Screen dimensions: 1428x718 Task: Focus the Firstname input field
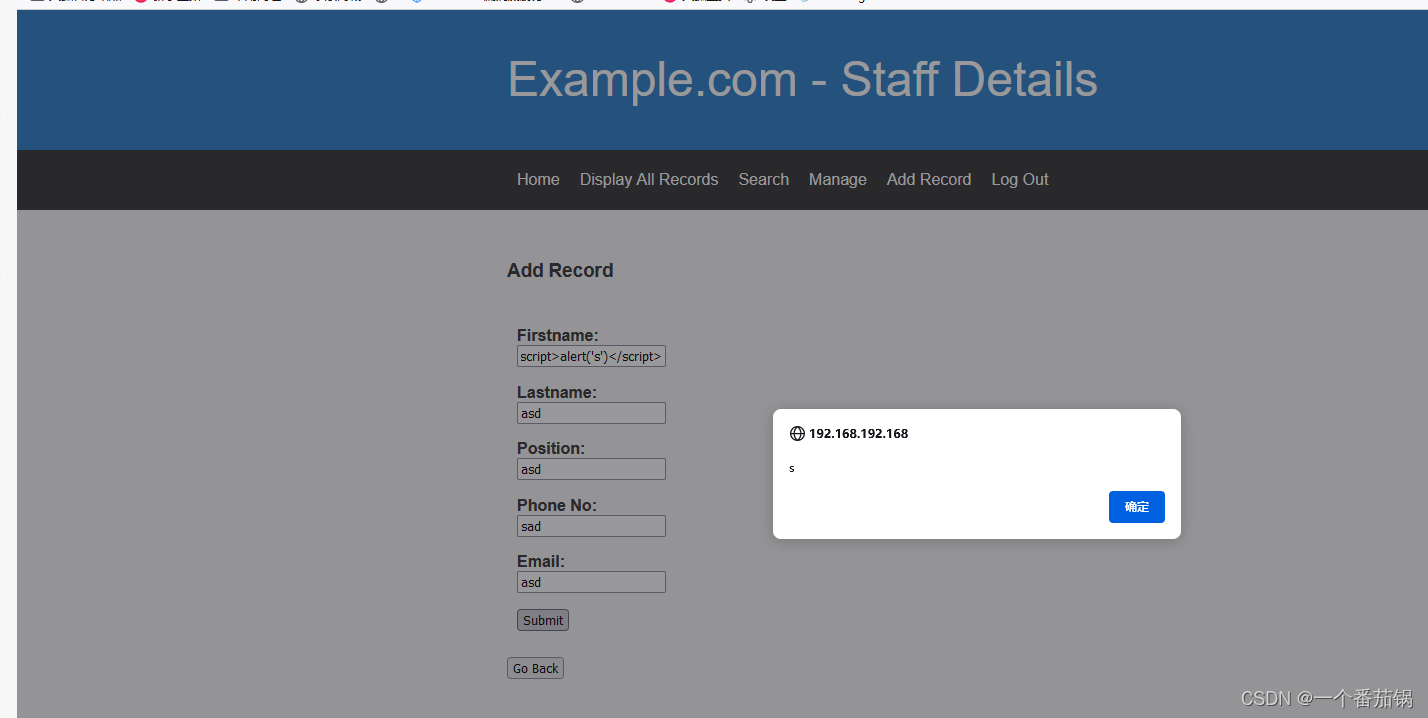(x=591, y=357)
